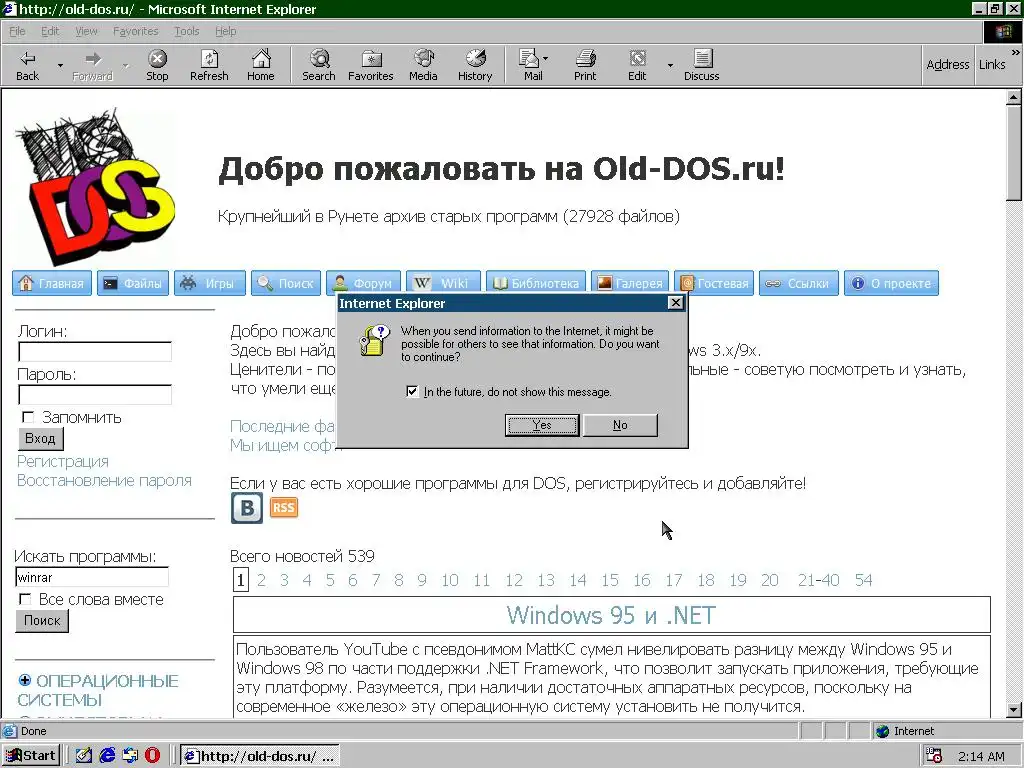
Task: Go to the Home page
Action: pos(261,65)
